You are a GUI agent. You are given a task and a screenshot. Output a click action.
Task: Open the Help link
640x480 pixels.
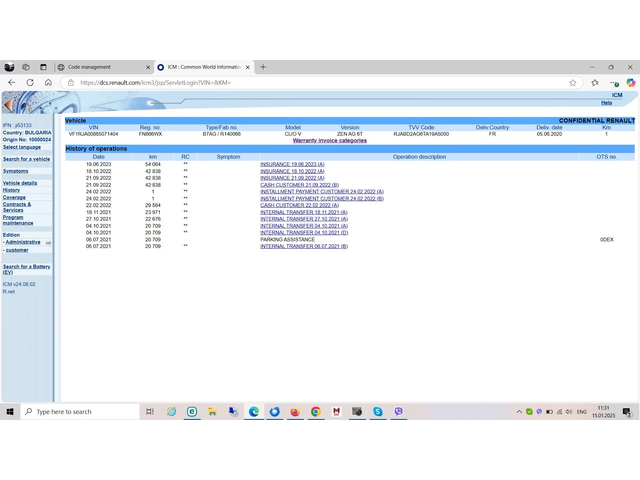point(606,103)
